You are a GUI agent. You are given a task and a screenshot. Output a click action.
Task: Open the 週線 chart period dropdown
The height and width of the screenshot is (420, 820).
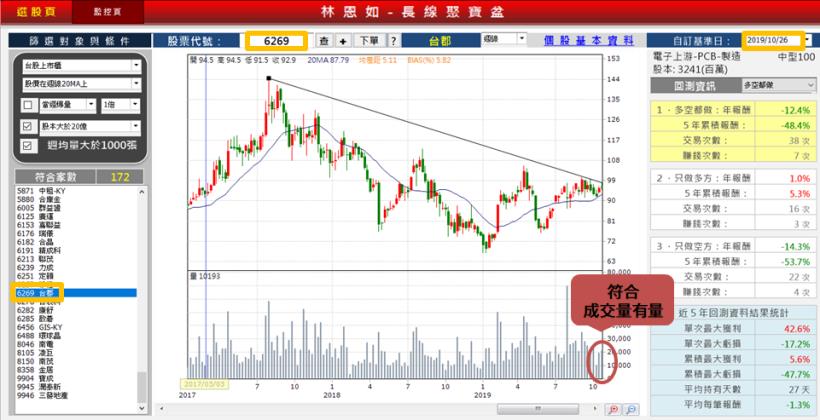pyautogui.click(x=522, y=38)
